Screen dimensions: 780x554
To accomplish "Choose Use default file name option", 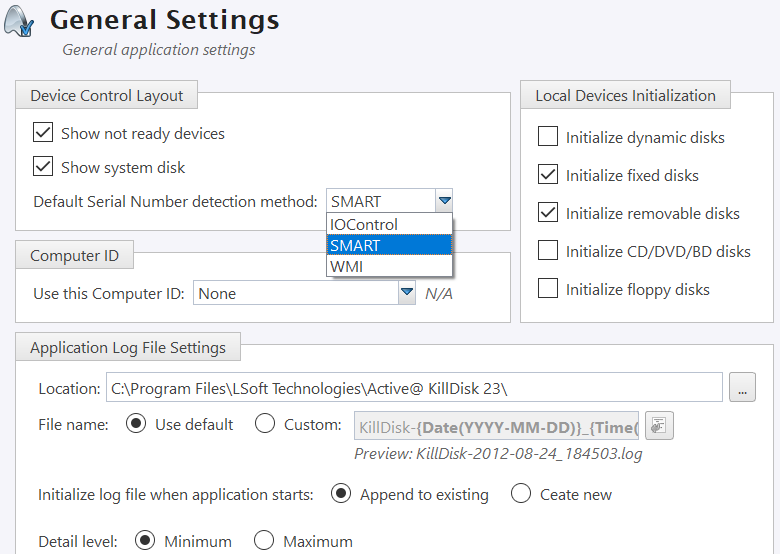I will coord(136,424).
